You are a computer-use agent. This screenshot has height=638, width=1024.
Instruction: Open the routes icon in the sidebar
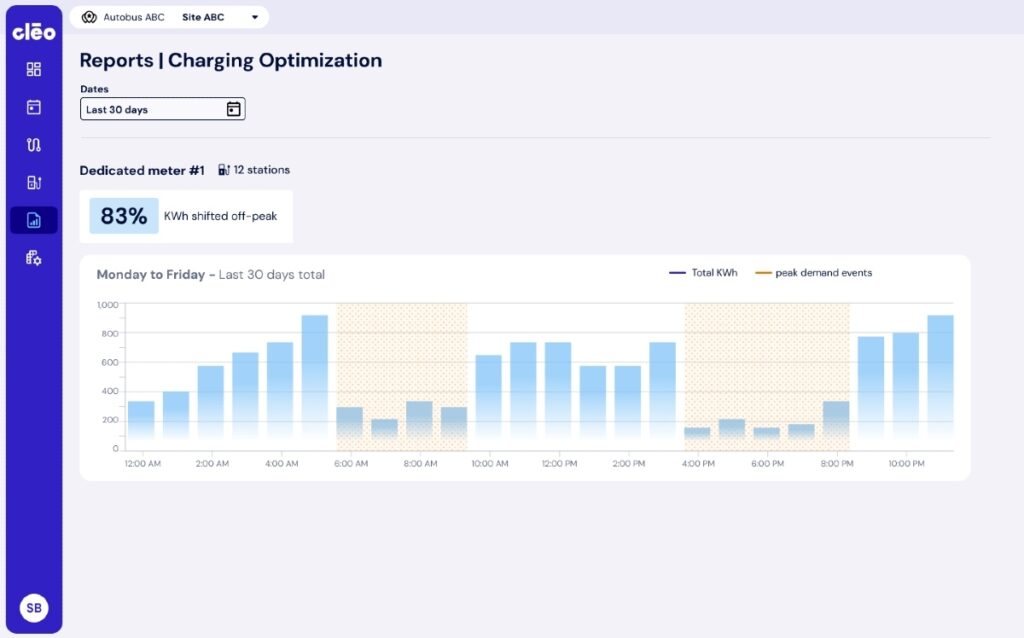pyautogui.click(x=35, y=144)
